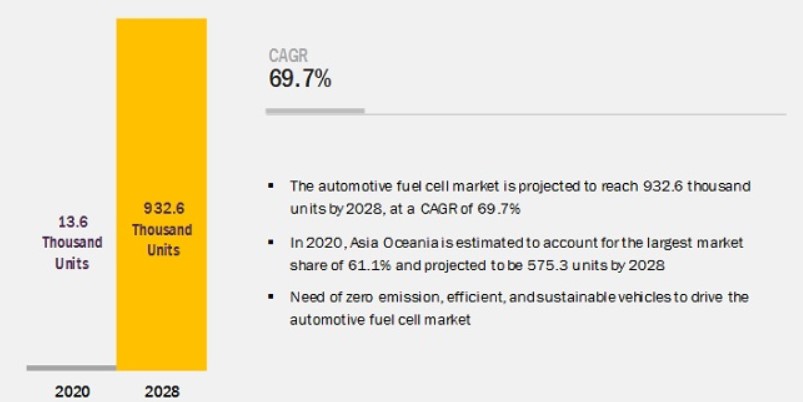Screen dimensions: 803x402
Task: Click the 69.7% CAGR value
Action: (300, 79)
